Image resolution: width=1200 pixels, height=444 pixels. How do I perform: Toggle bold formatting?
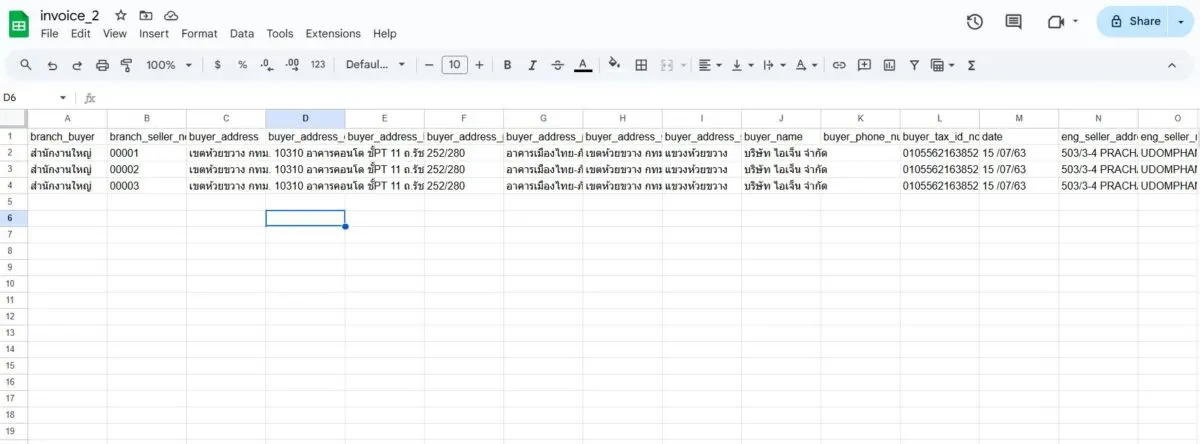pos(507,65)
